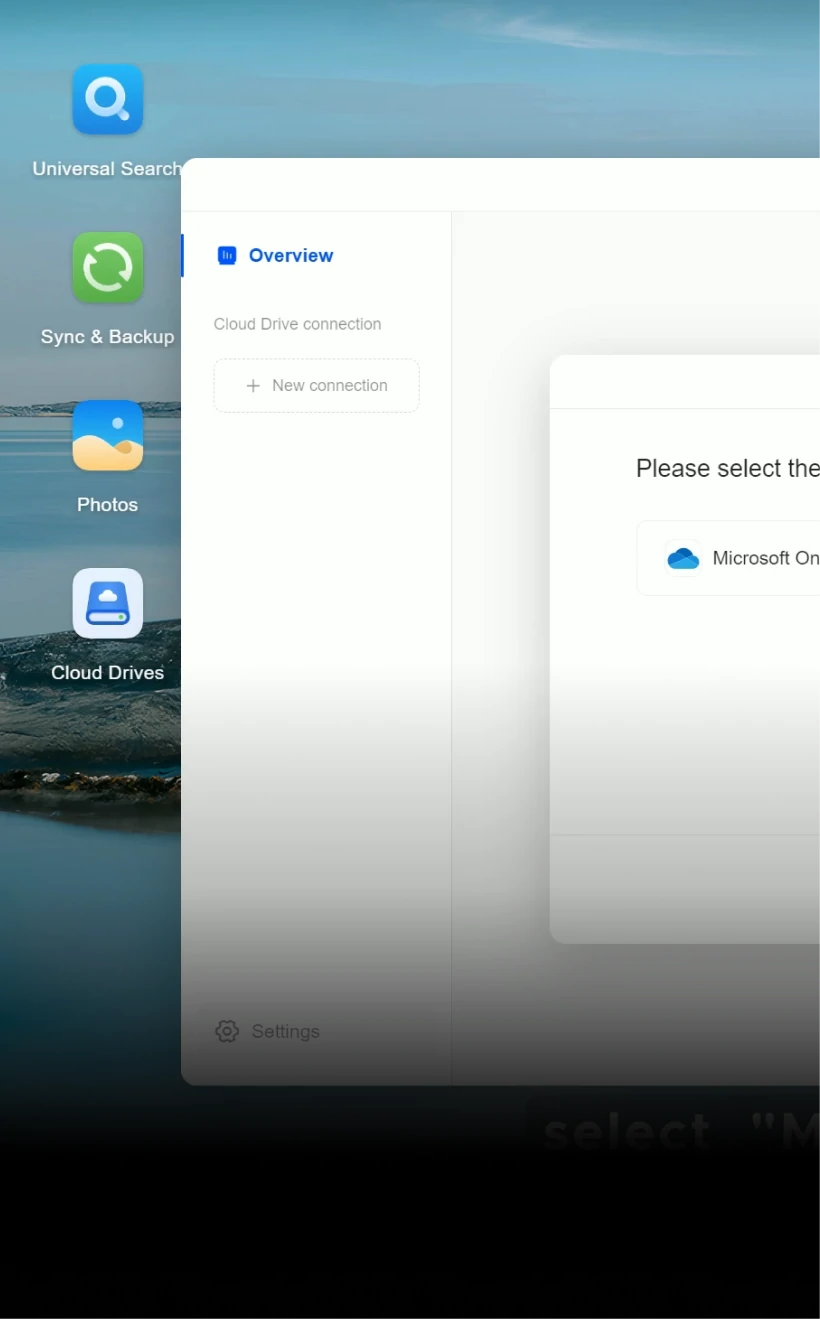Click the Microsoft OneDrive cloud icon
Image resolution: width=820 pixels, height=1319 pixels.
683,558
